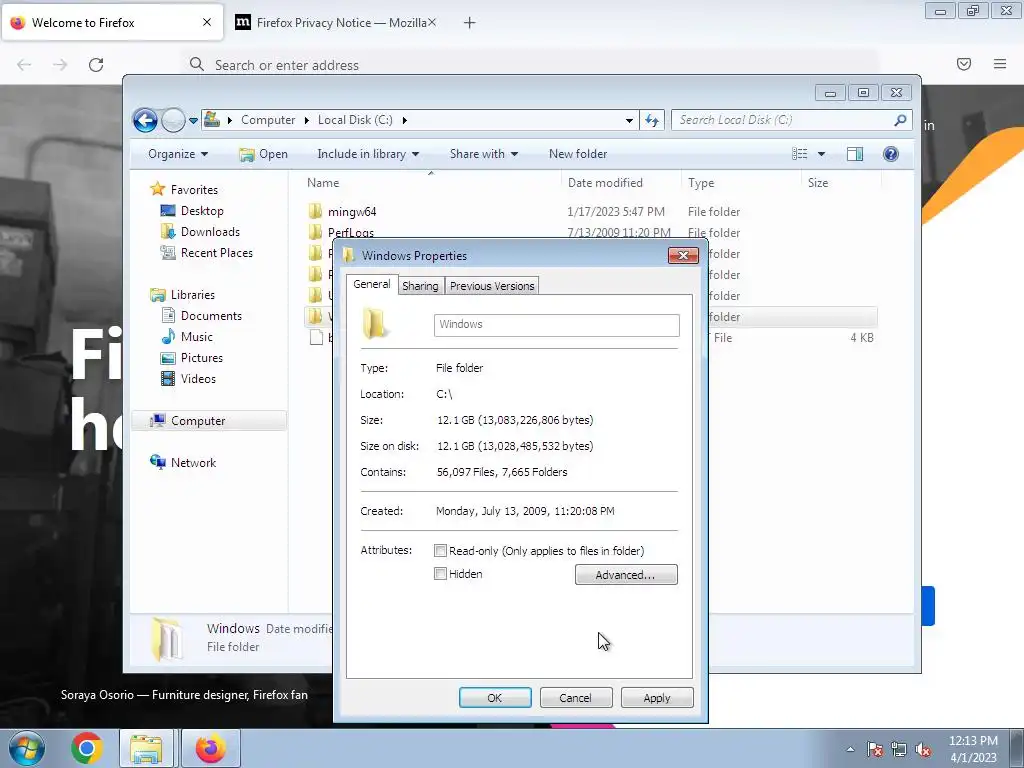Open the Pictures library
This screenshot has width=1024, height=768.
pos(201,358)
